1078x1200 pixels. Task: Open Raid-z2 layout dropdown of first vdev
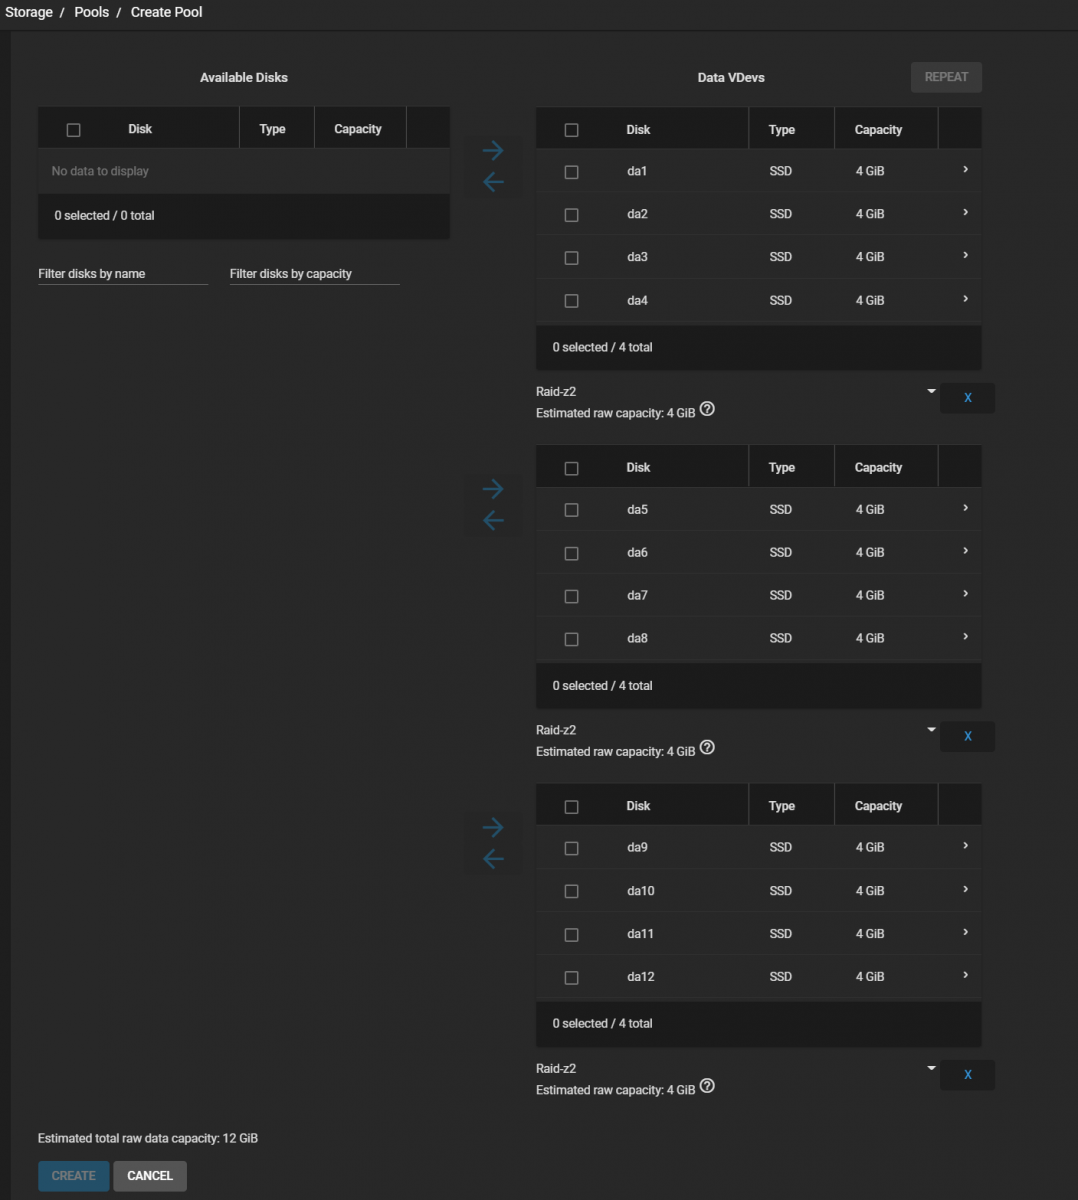click(x=736, y=392)
